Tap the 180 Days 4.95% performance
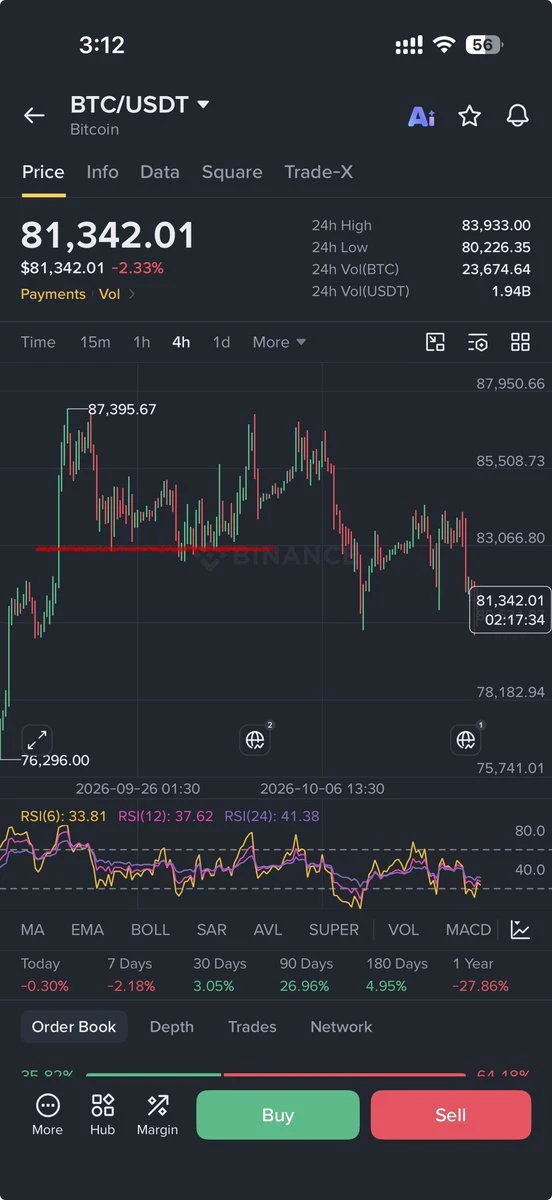This screenshot has width=552, height=1200. pos(396,975)
